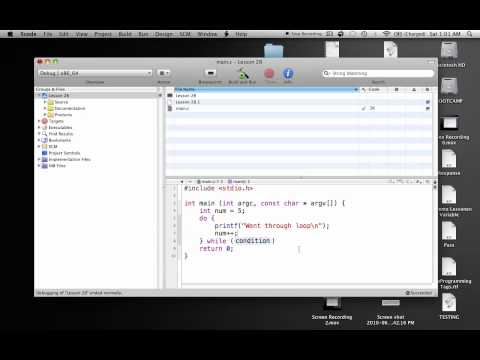Click the red Targets bullseye icon

click(45, 121)
